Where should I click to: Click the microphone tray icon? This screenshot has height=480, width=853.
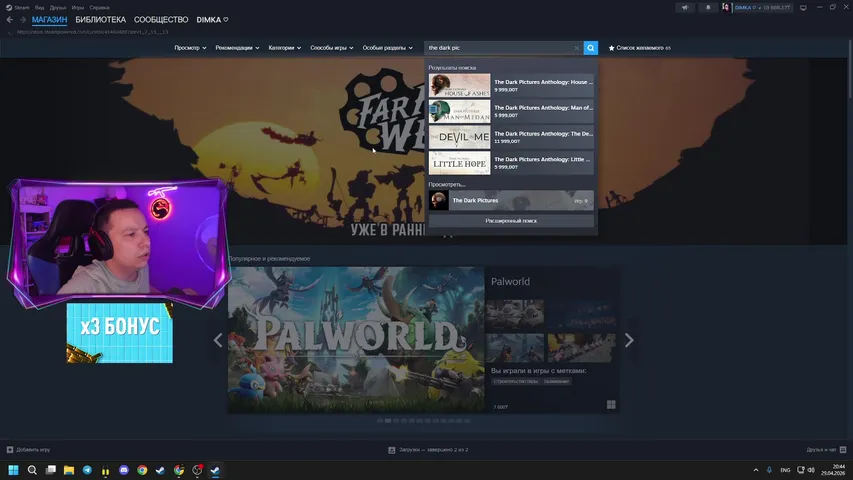(769, 470)
